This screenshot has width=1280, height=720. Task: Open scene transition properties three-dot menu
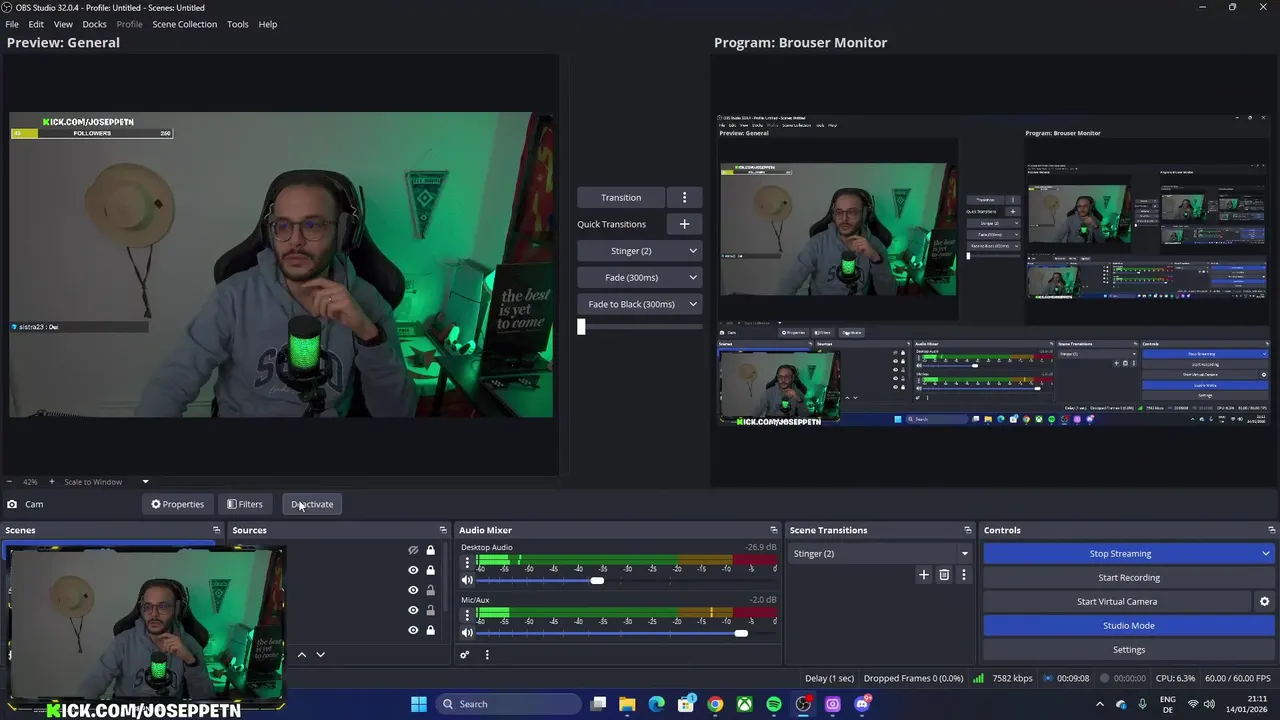coord(964,575)
